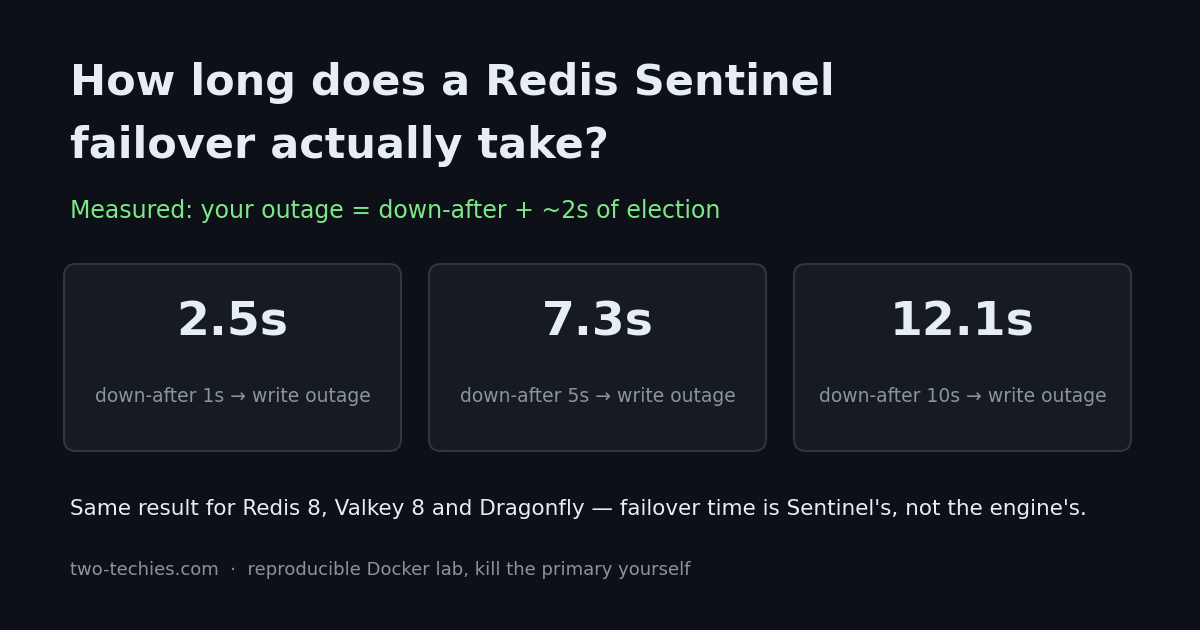The height and width of the screenshot is (630, 1200).
Task: Click the 2.5s value
Action: pos(232,321)
